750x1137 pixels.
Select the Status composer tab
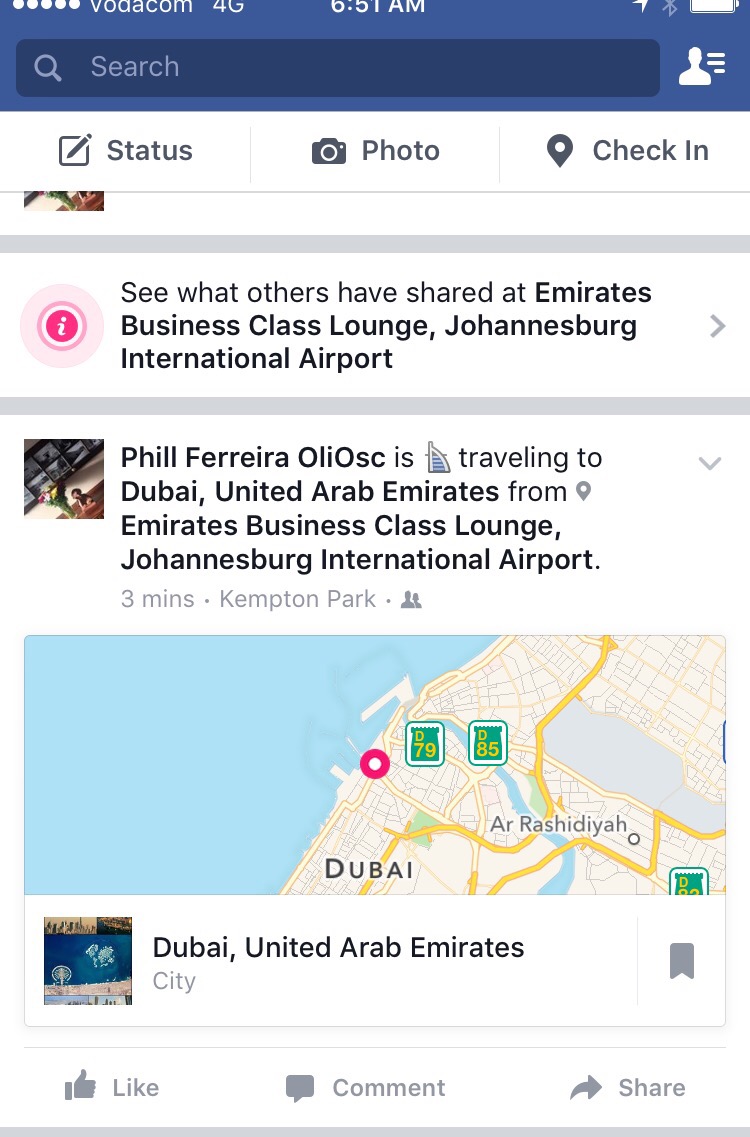click(x=125, y=151)
